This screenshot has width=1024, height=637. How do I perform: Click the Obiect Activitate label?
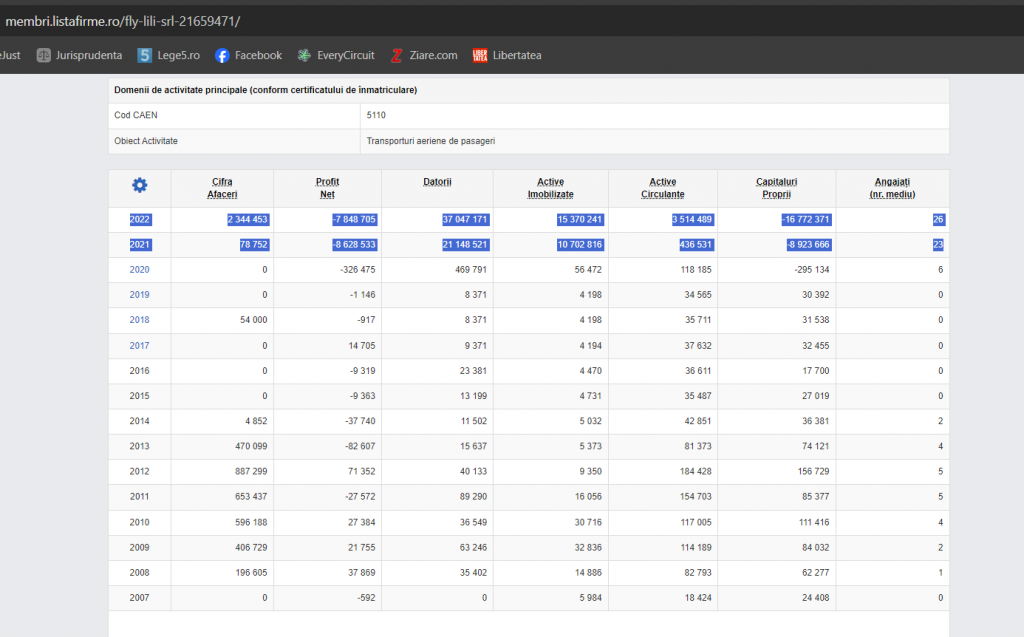point(146,141)
